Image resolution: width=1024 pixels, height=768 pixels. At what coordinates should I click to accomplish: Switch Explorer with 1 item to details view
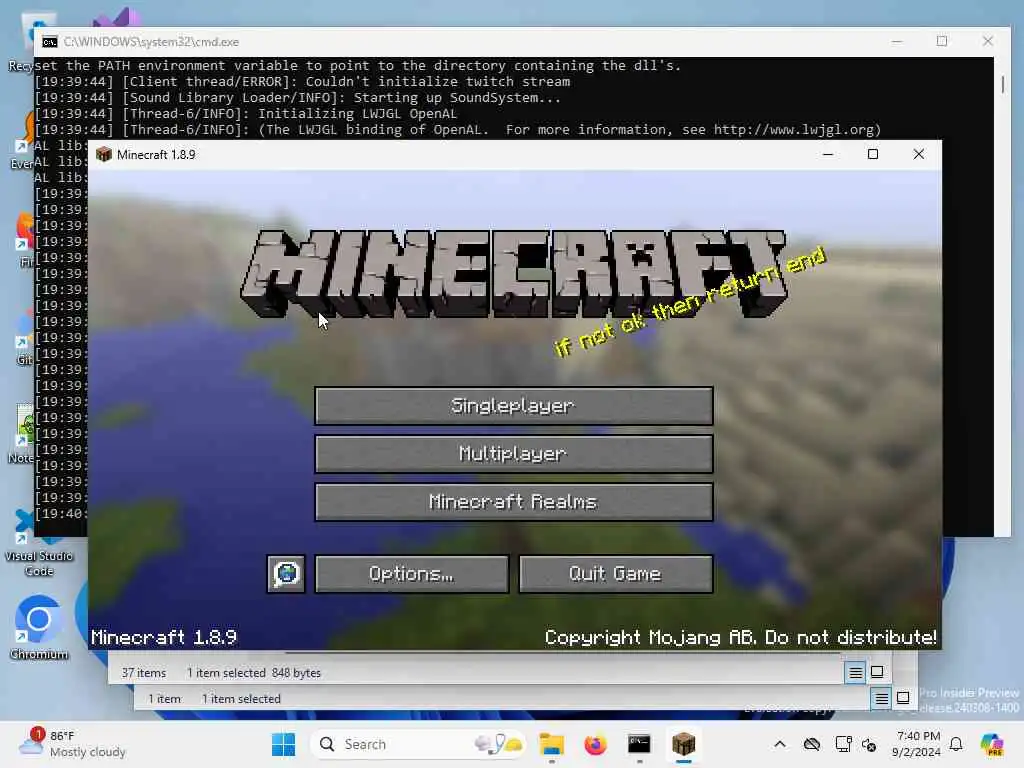coord(881,699)
